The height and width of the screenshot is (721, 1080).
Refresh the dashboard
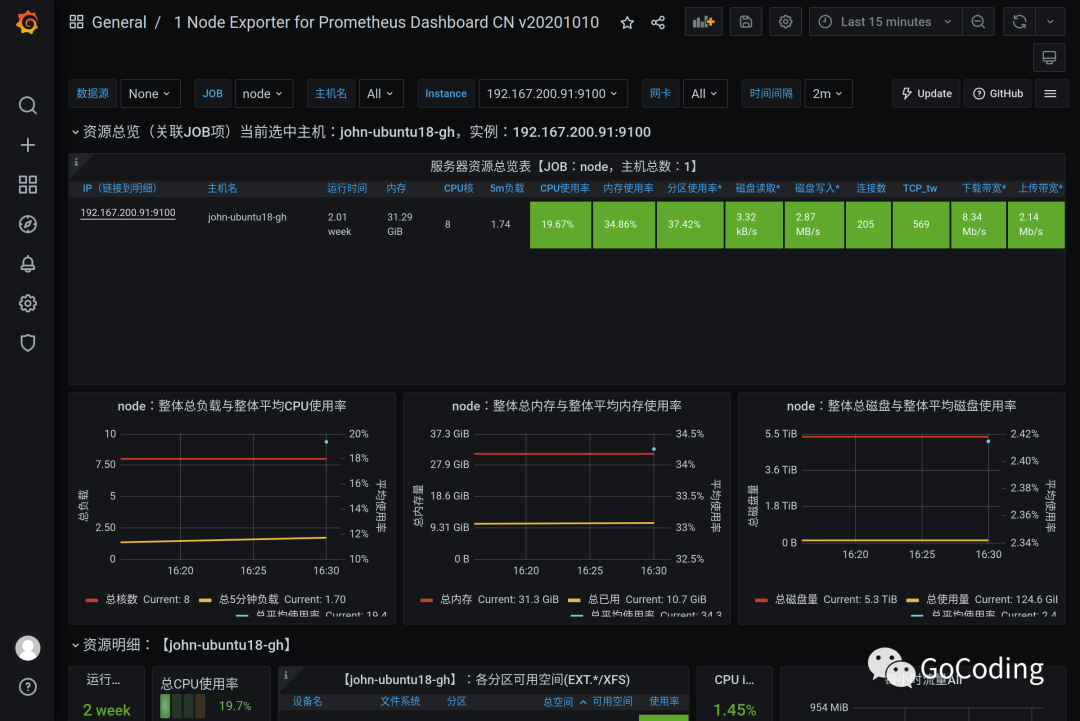1019,22
